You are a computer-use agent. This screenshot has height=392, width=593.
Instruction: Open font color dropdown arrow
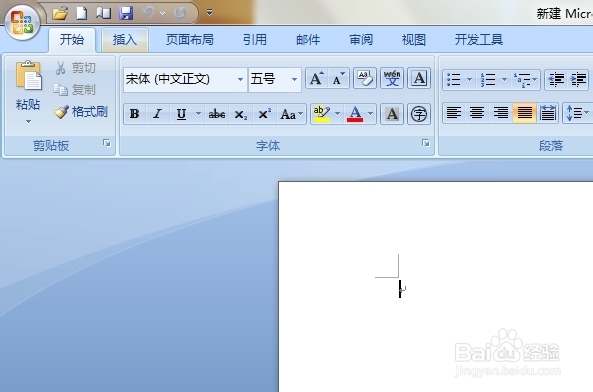coord(371,113)
